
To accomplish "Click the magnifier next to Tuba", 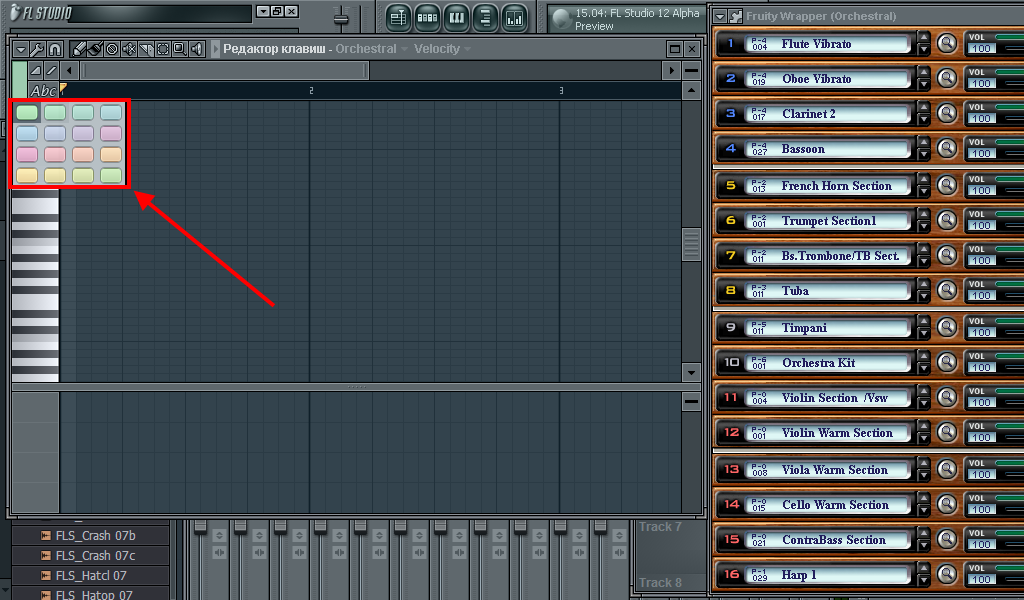I will [946, 291].
